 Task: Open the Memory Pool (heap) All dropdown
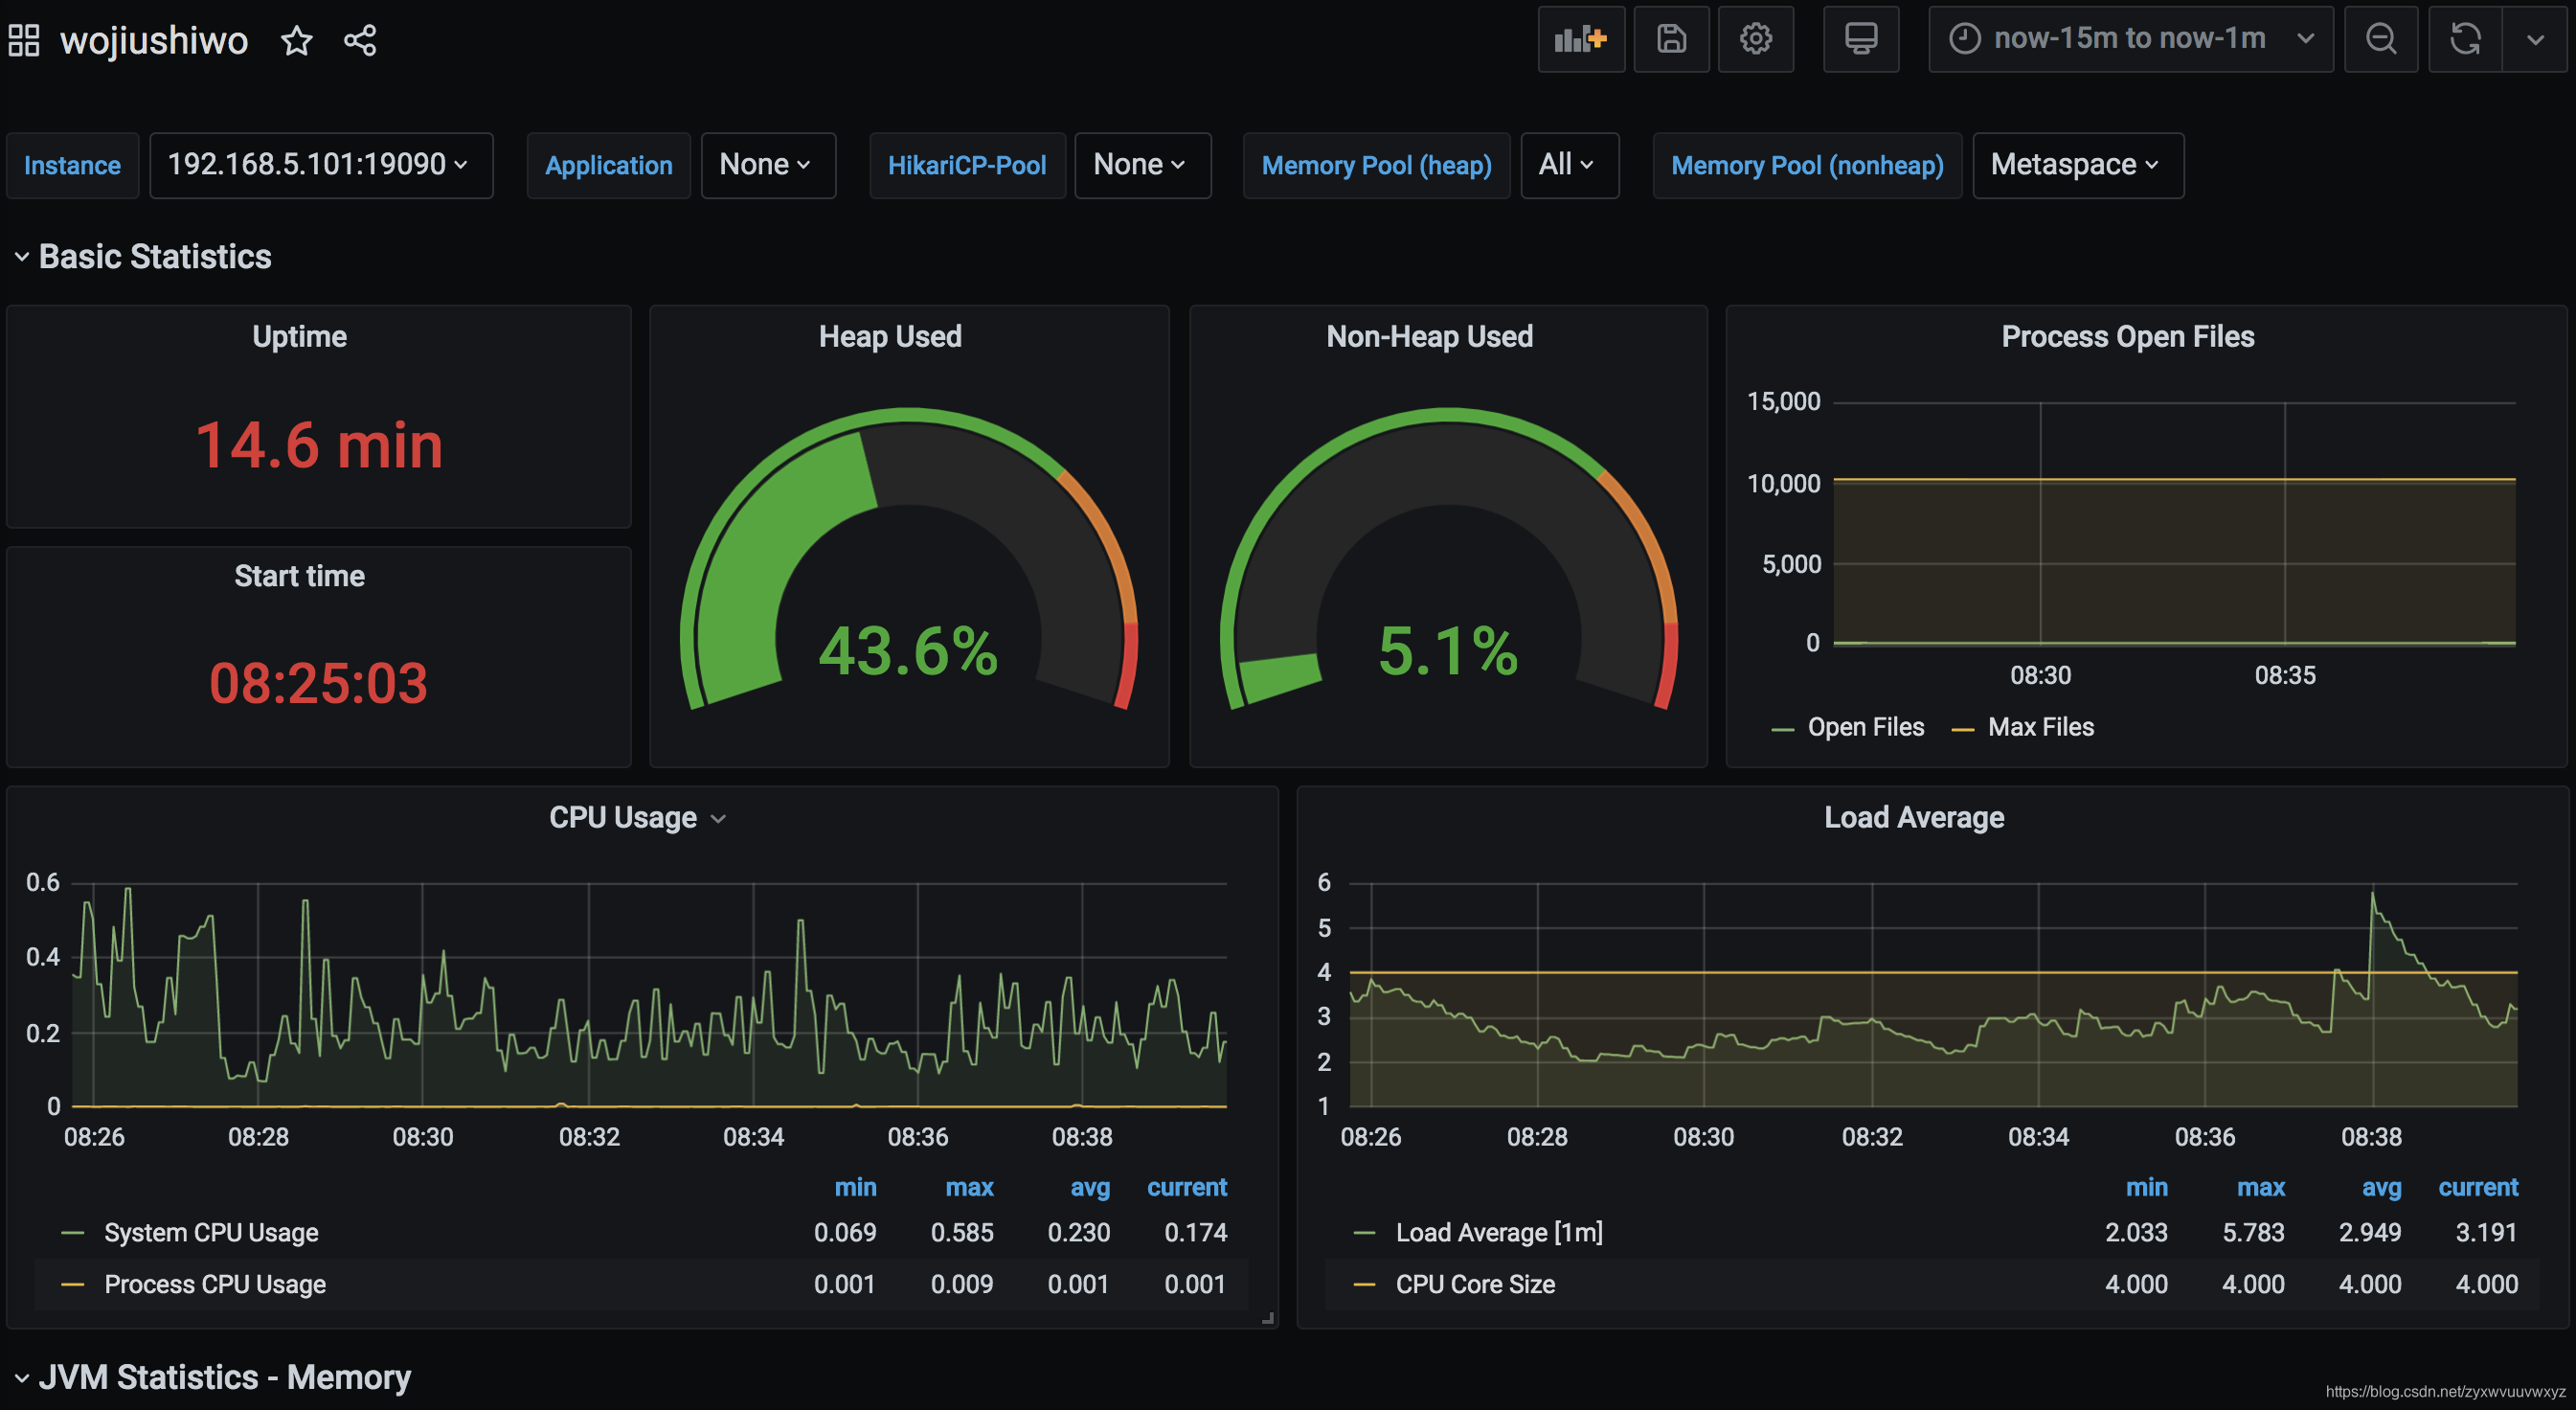1569,165
